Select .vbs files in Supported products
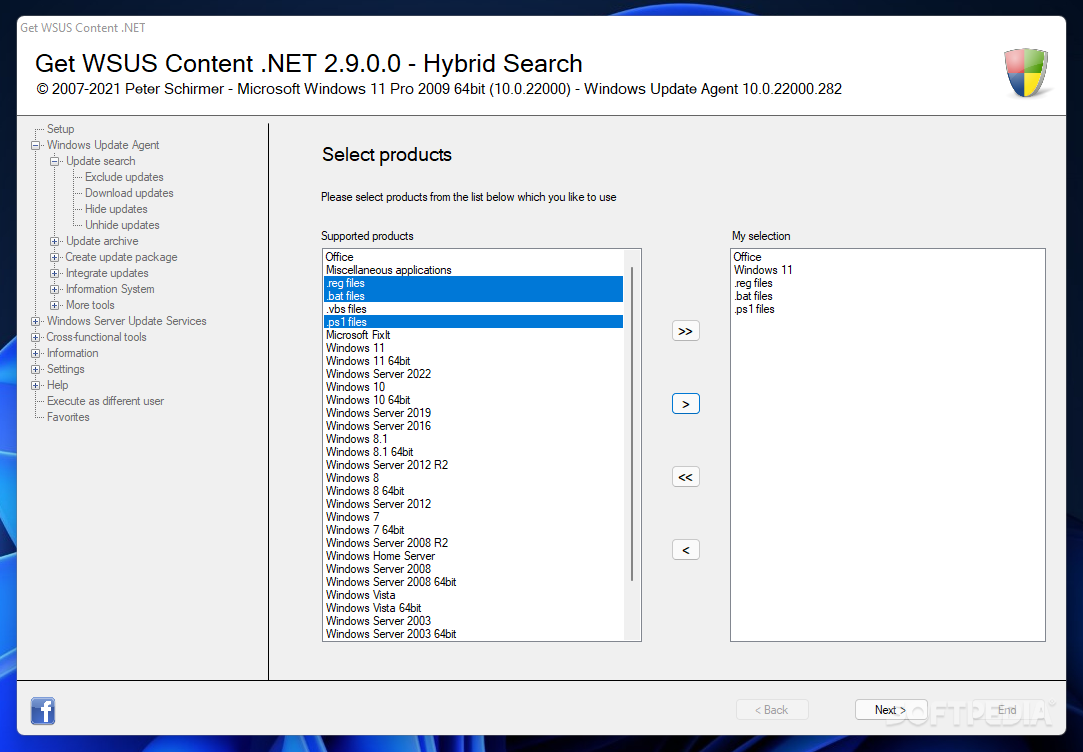Image resolution: width=1083 pixels, height=752 pixels. tap(474, 309)
